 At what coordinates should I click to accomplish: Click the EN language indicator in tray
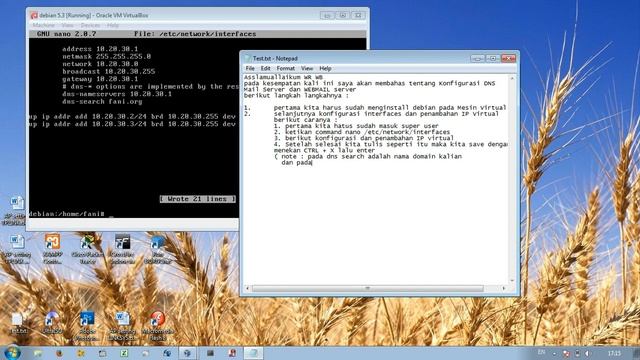541,352
